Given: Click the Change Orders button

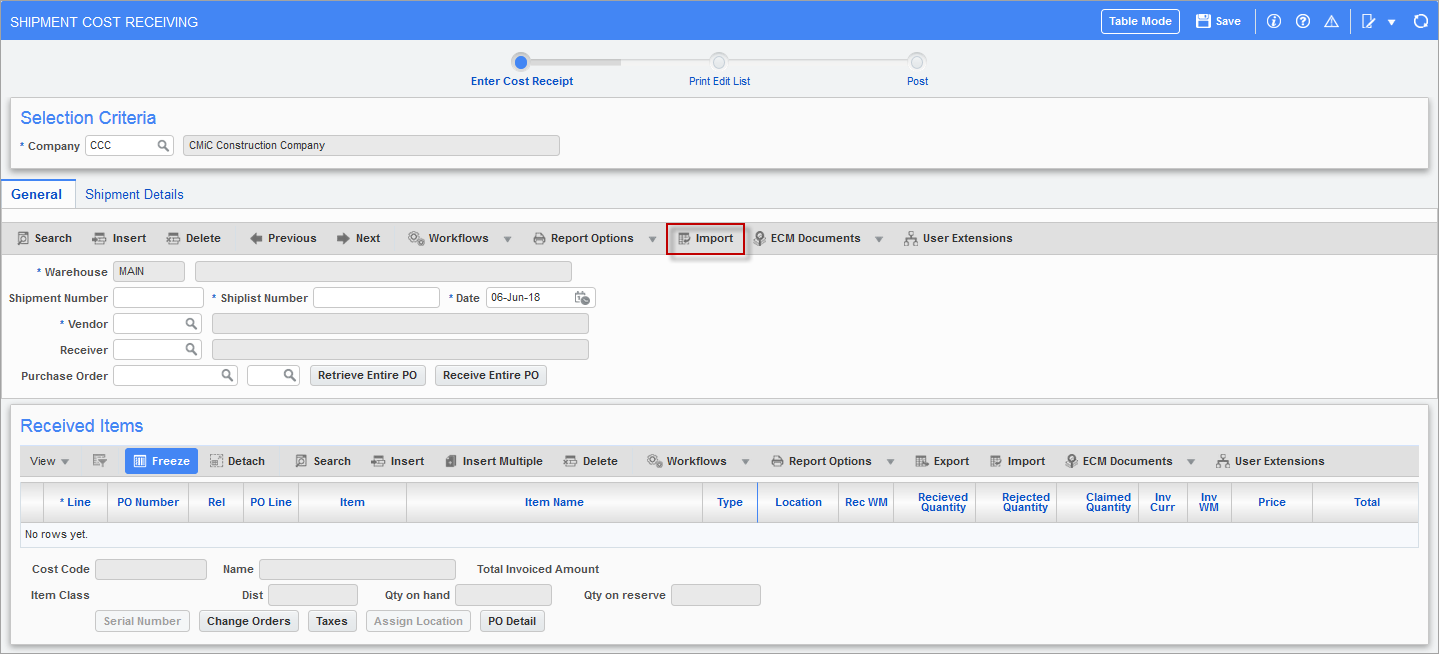Looking at the screenshot, I should (248, 621).
